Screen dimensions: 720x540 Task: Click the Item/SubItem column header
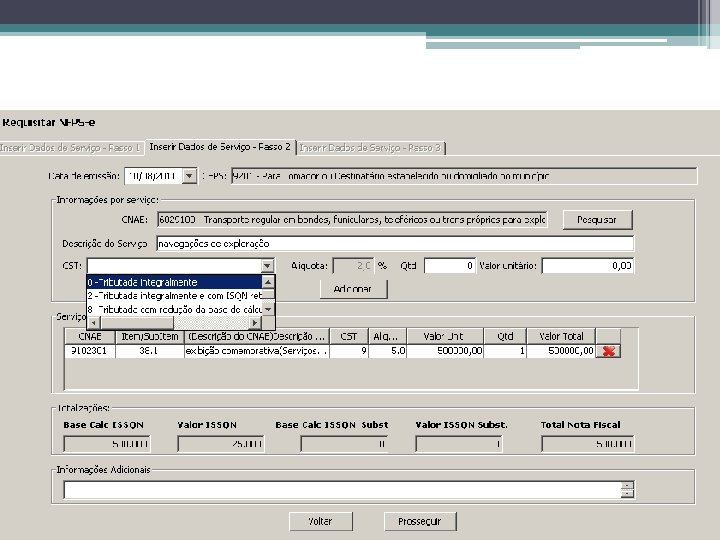(150, 337)
